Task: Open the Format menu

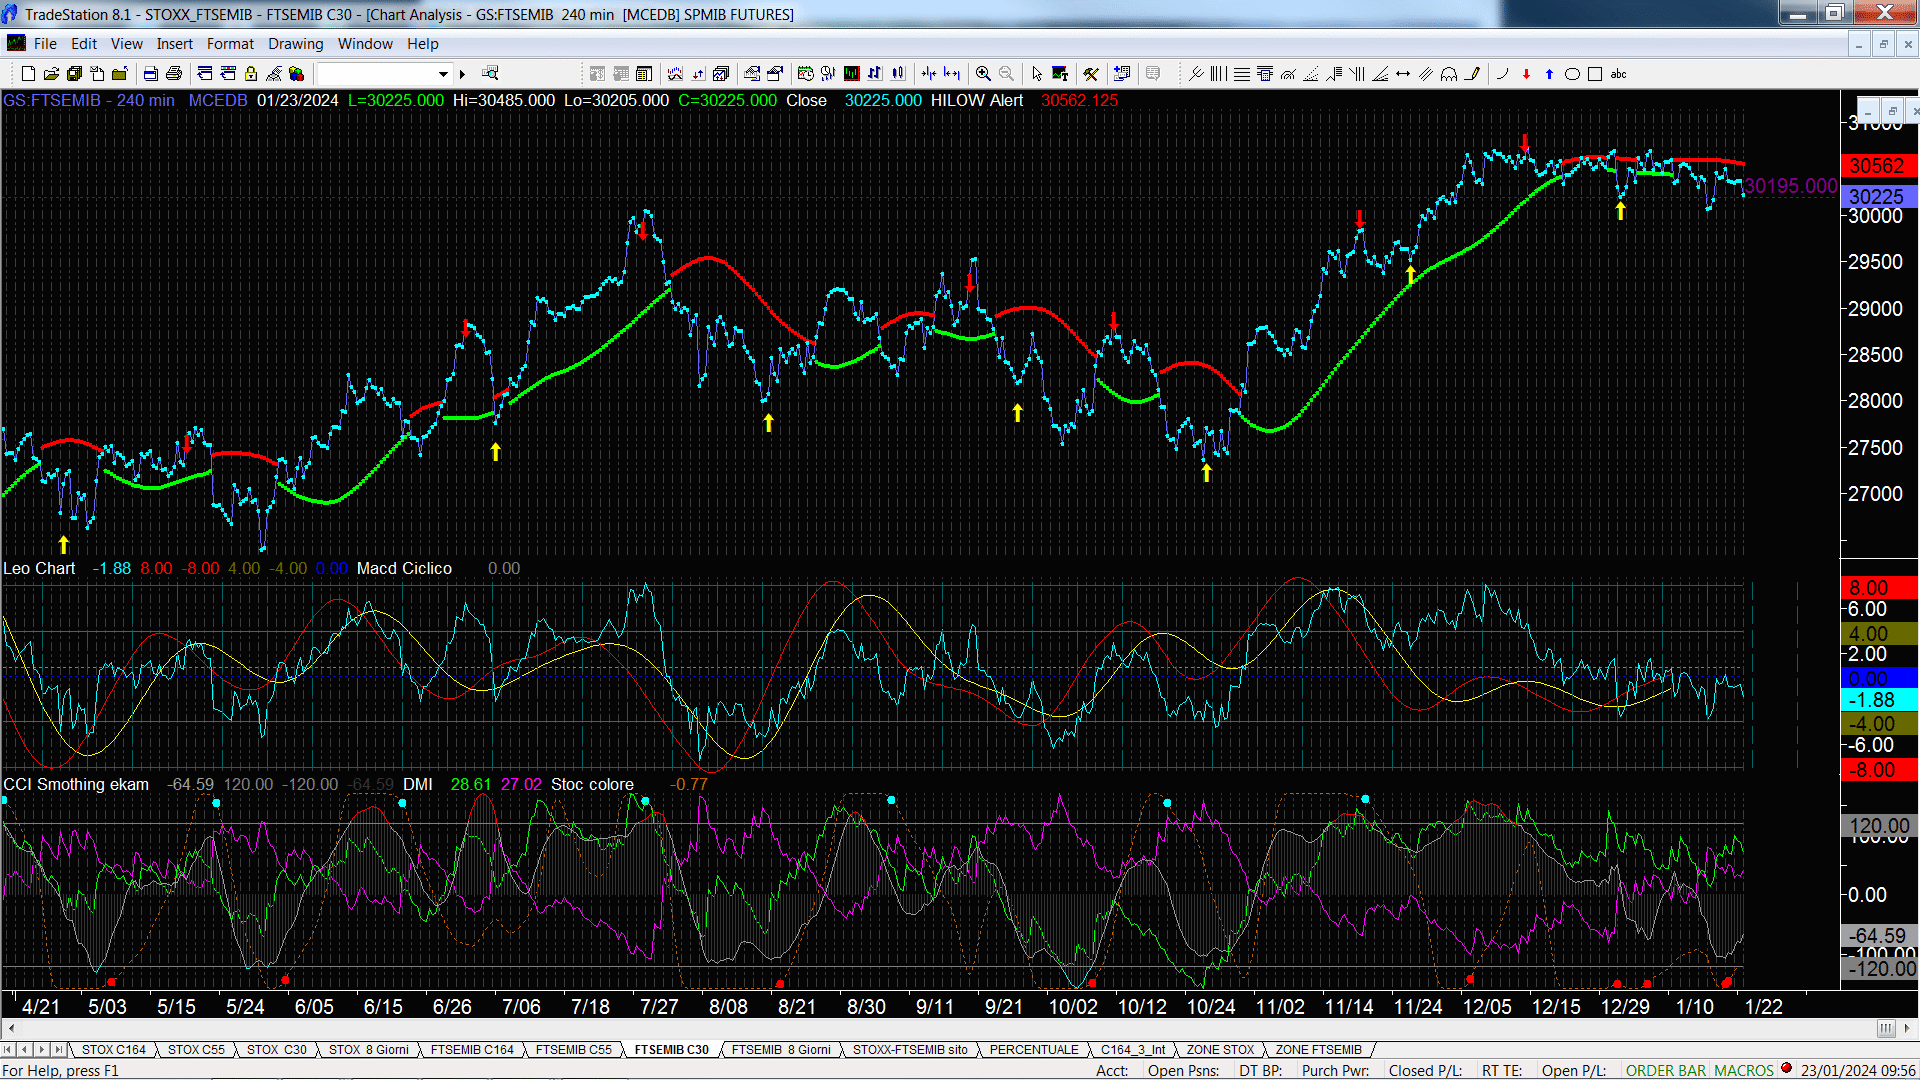Action: tap(230, 44)
